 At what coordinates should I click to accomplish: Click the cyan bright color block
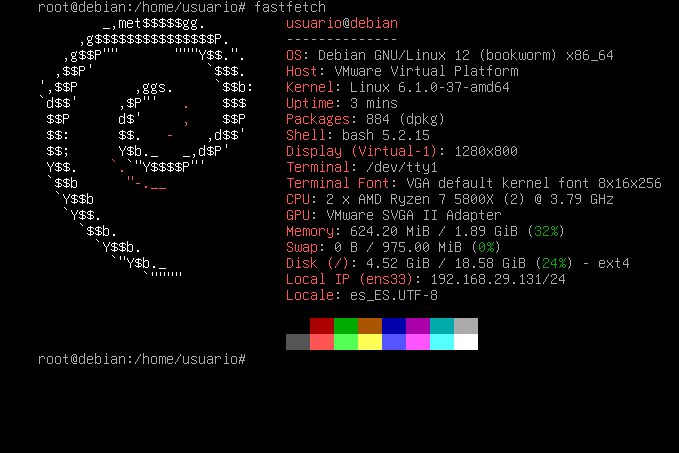(442, 342)
